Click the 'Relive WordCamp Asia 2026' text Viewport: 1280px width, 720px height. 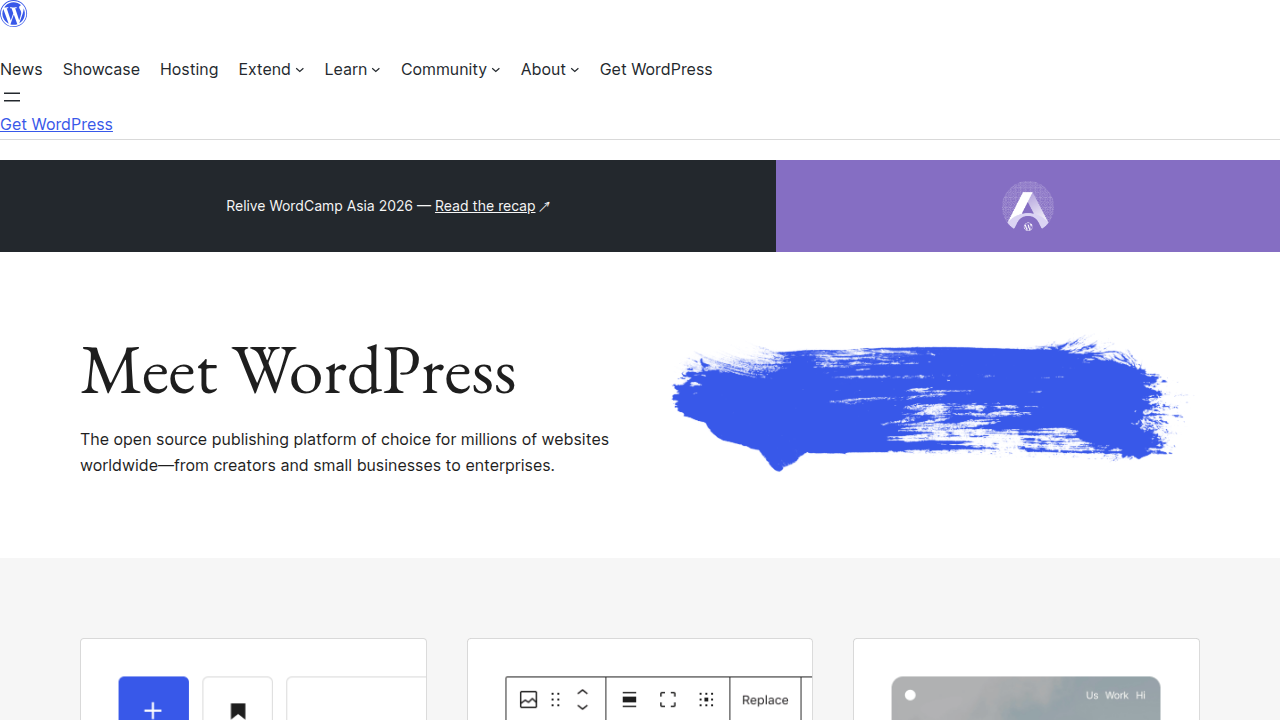coord(319,206)
